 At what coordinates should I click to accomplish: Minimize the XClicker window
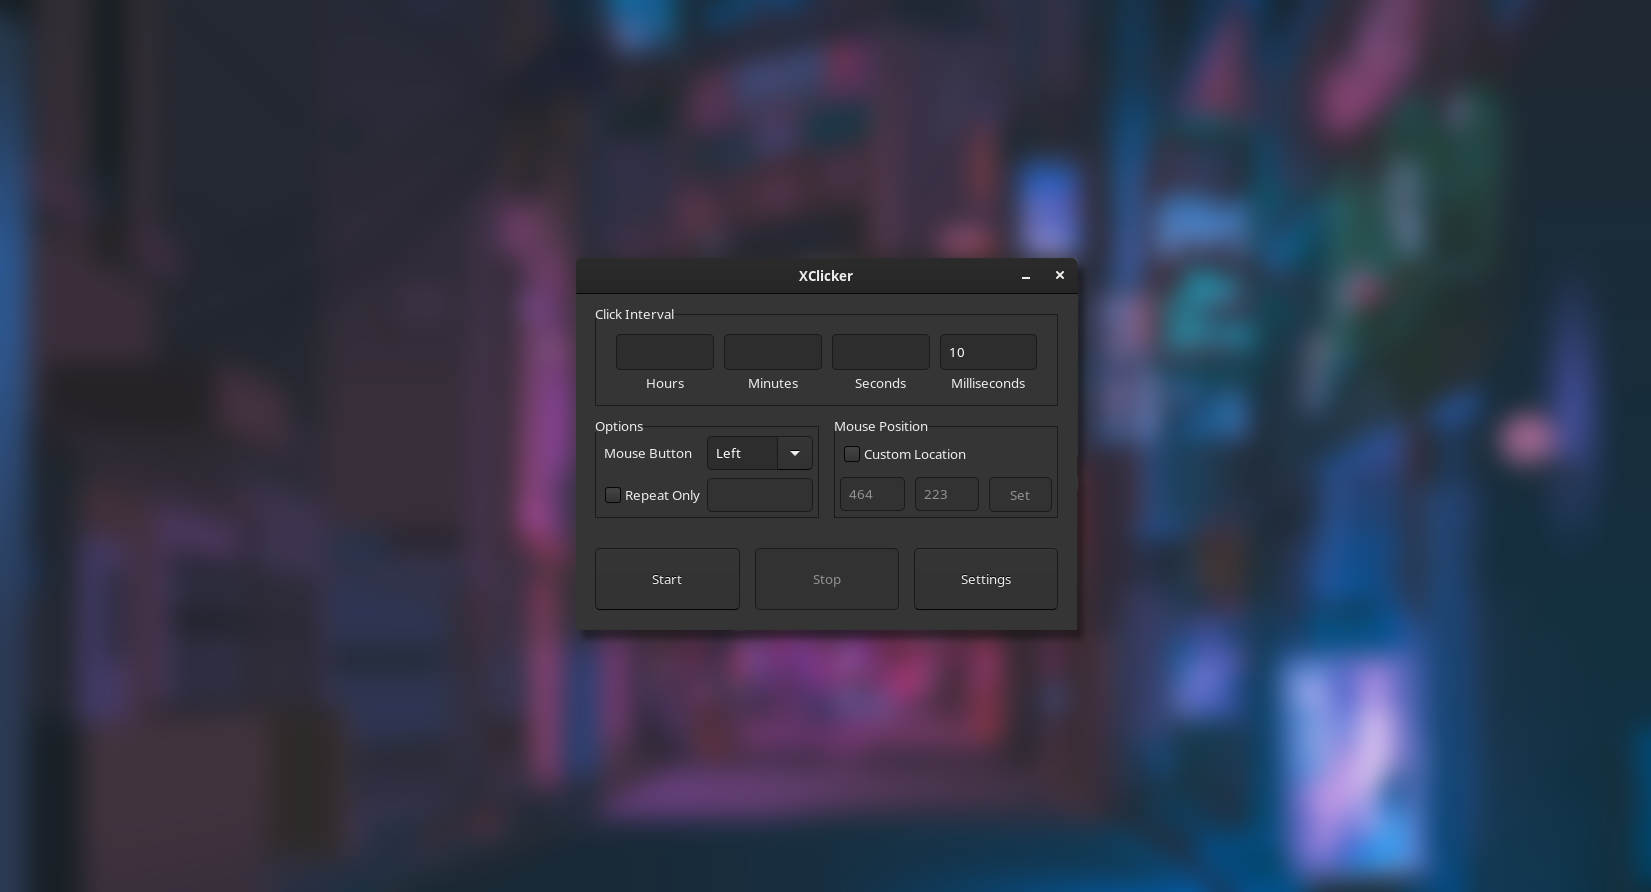[x=1026, y=276]
